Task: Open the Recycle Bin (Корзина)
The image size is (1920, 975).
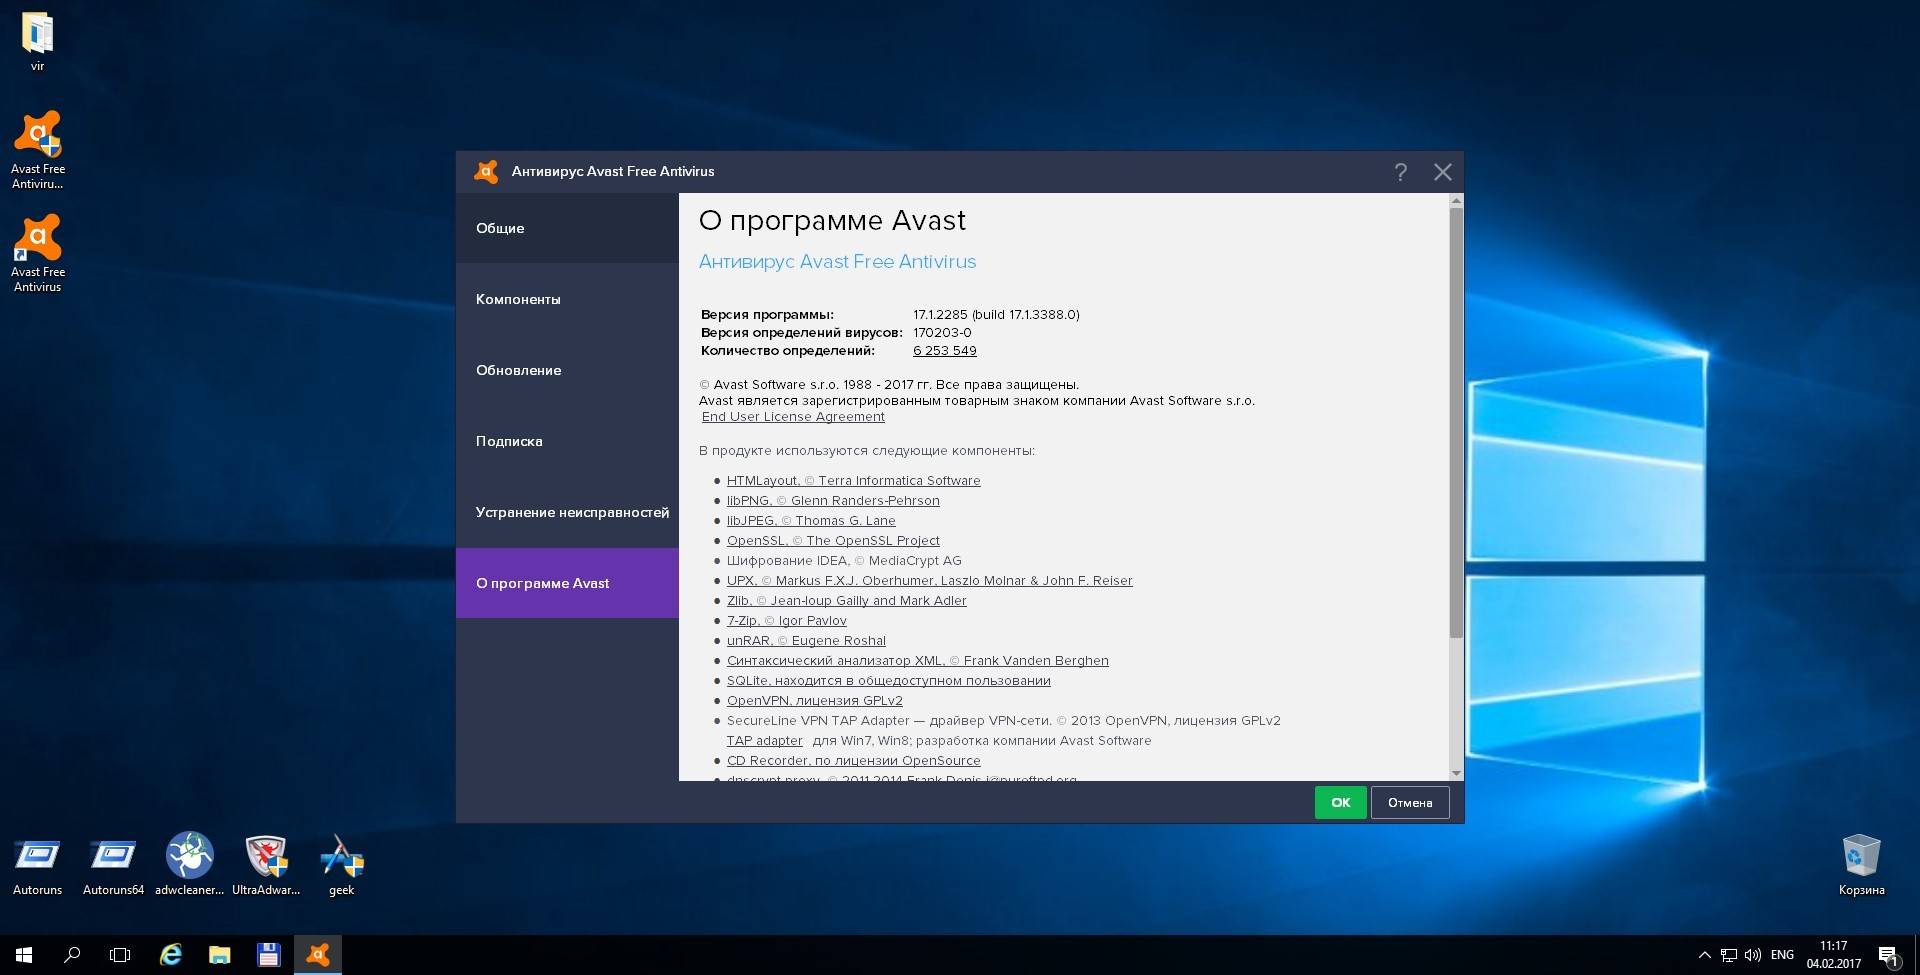Action: (x=1861, y=864)
